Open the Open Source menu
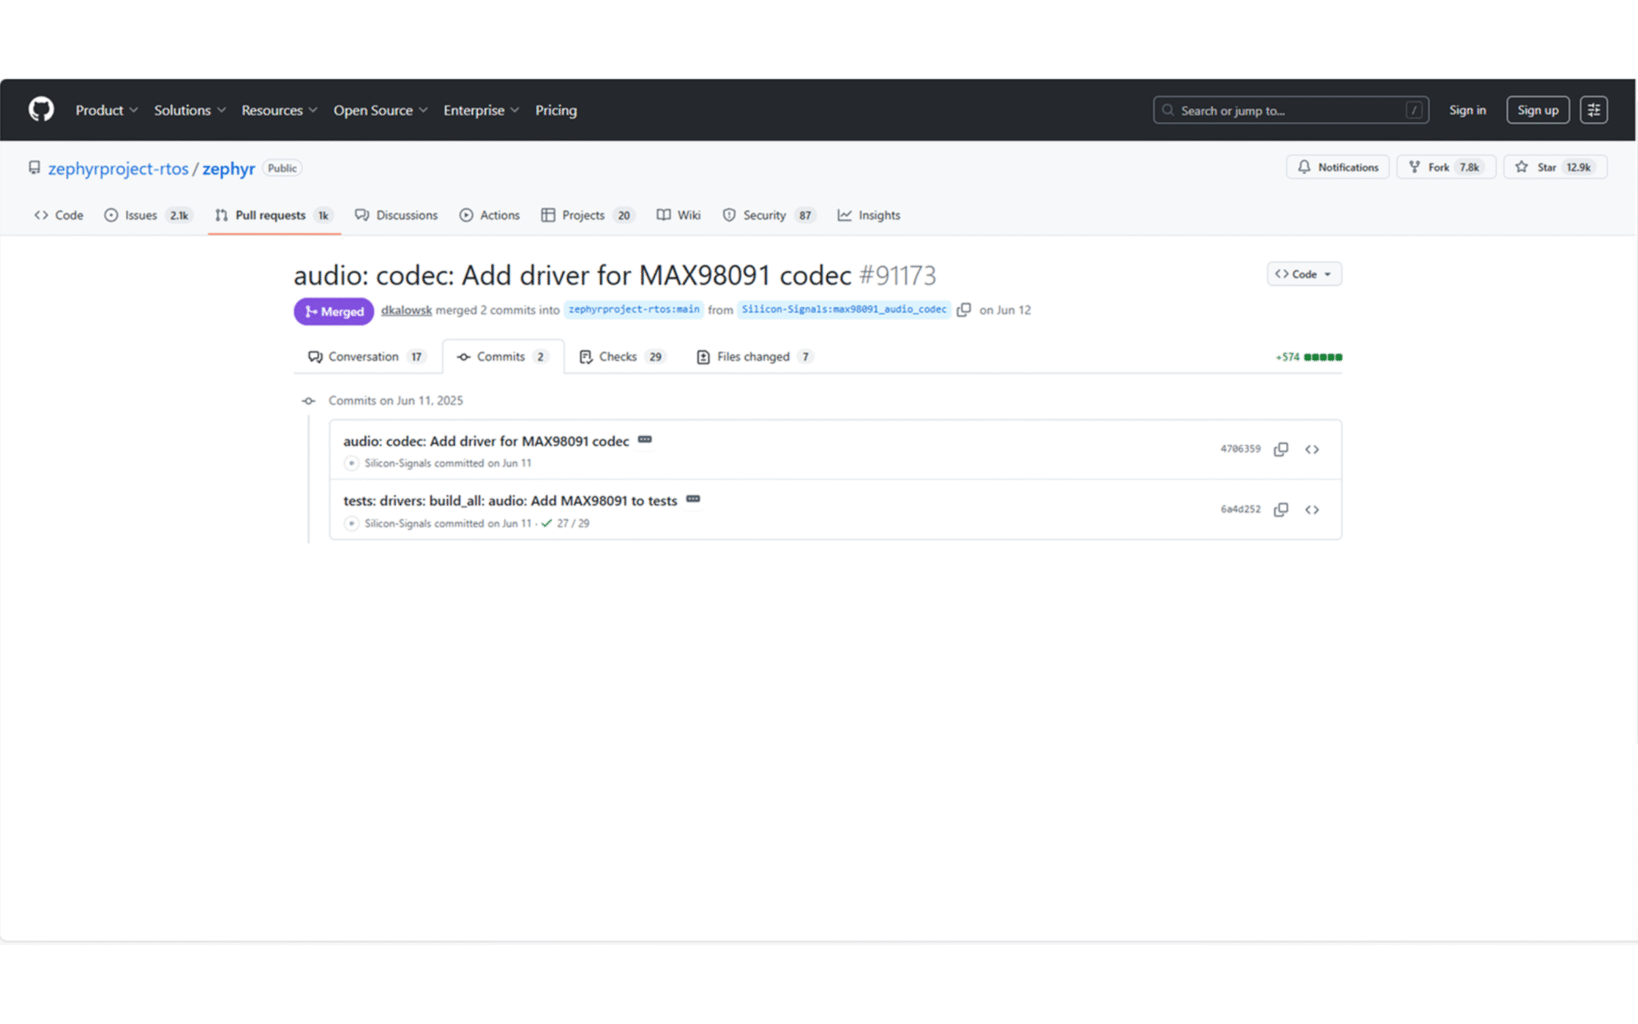 (380, 110)
